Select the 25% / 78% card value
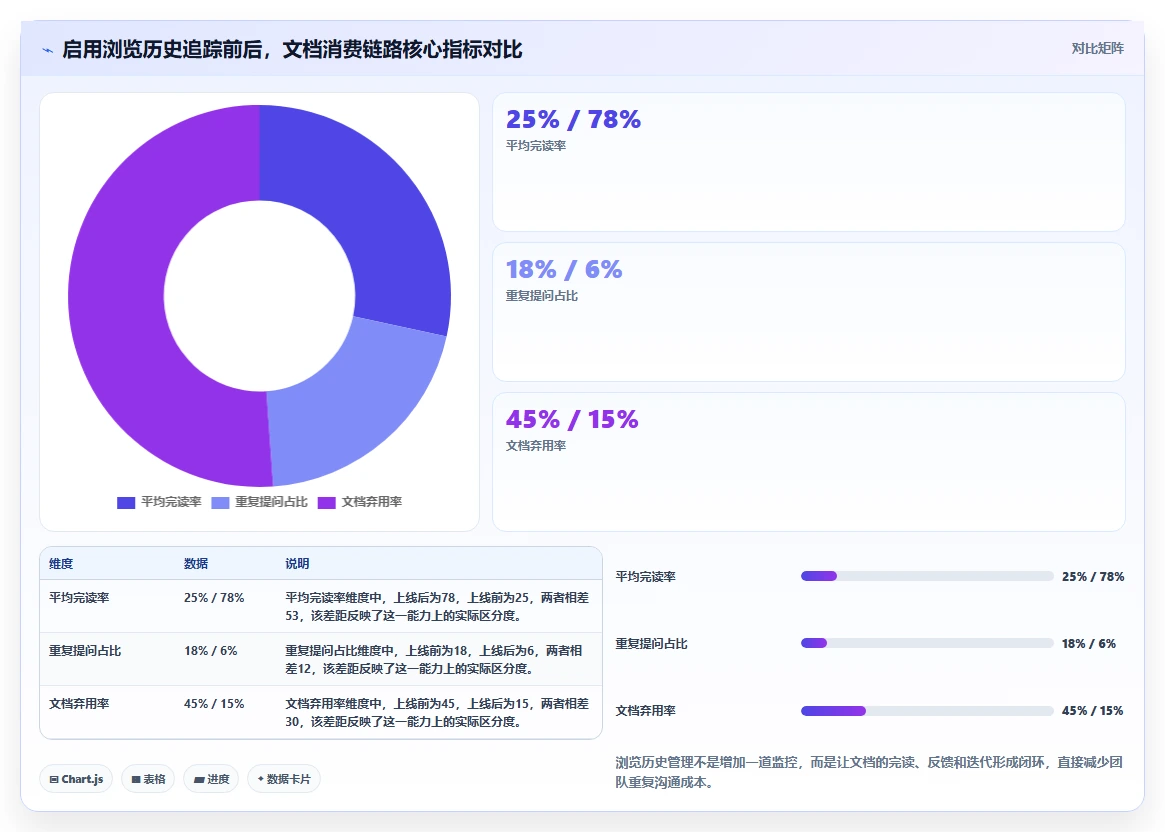 click(573, 119)
